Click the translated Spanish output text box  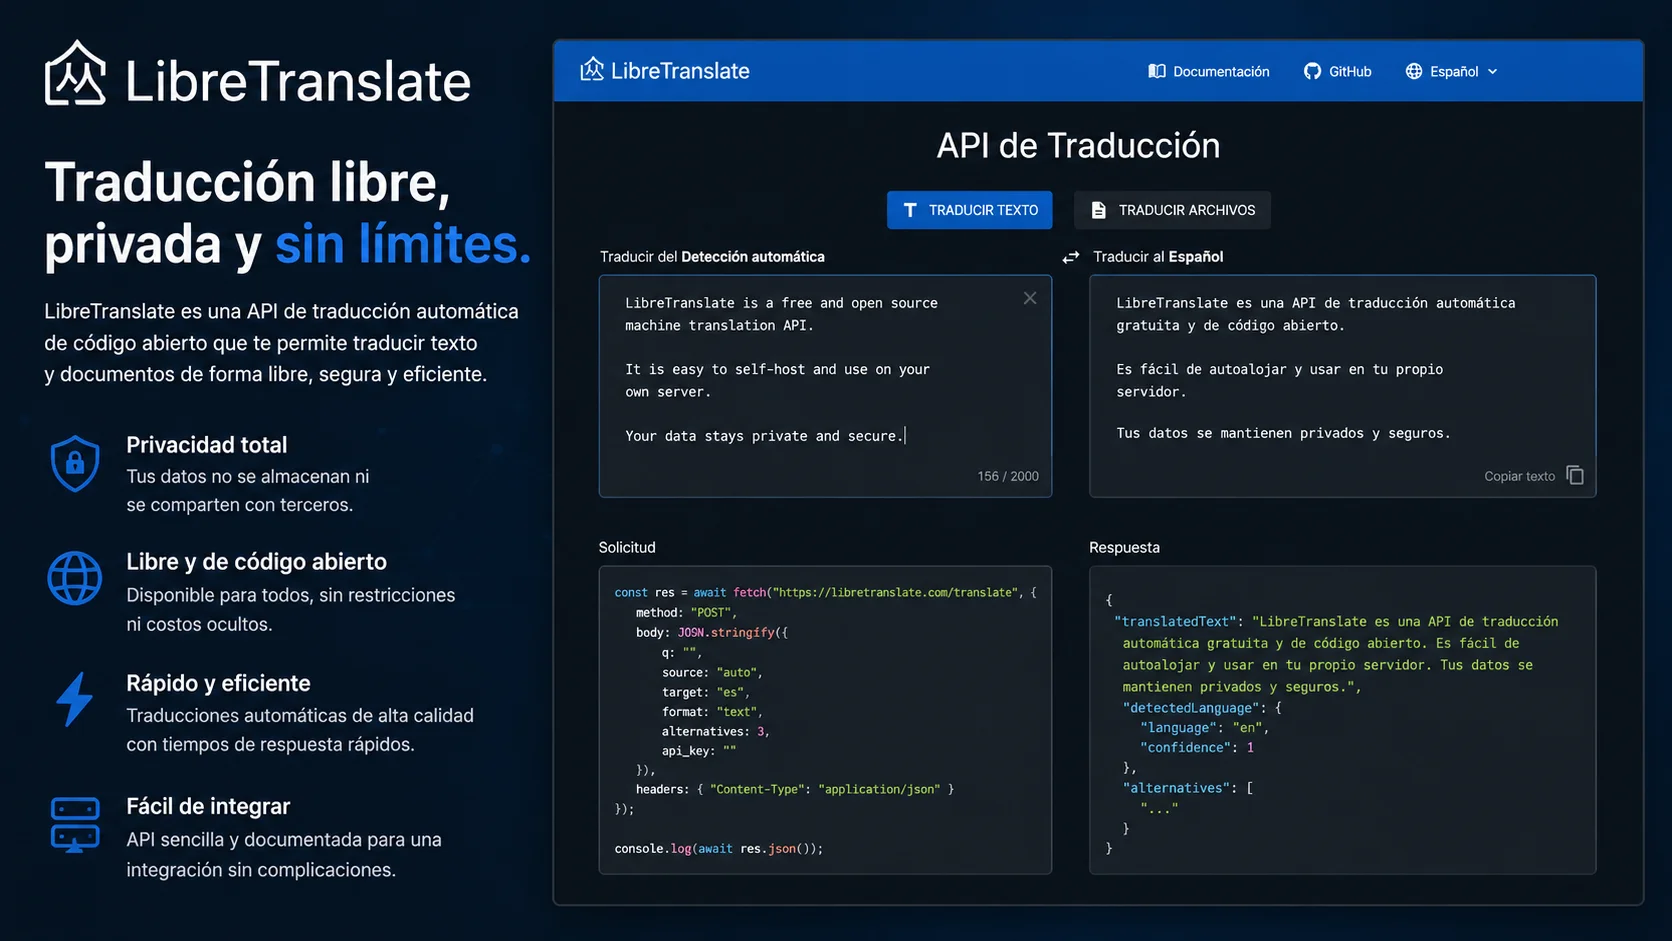click(1343, 386)
